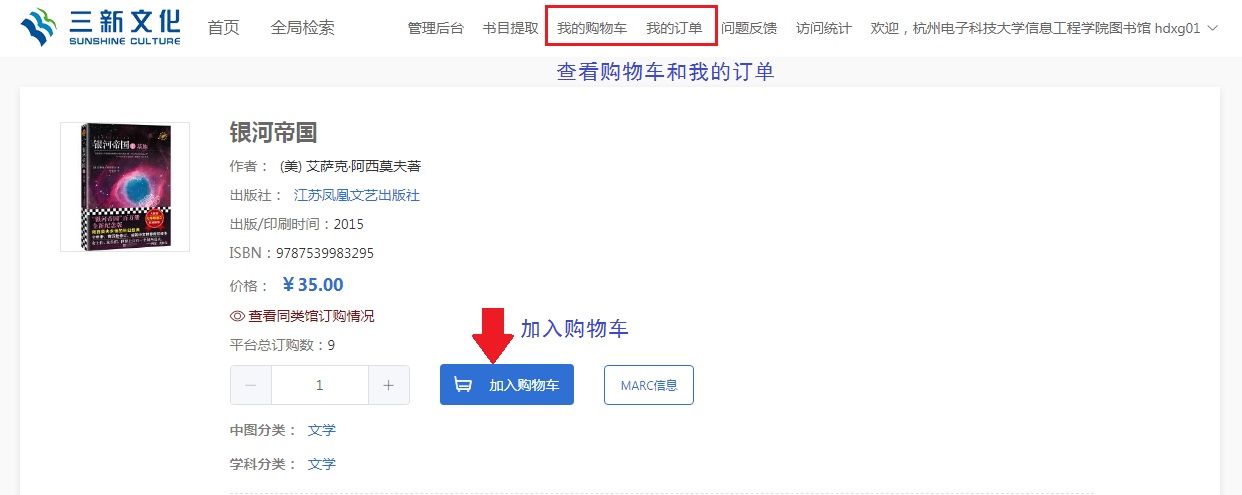Open 我的购物车 shopping cart page

pyautogui.click(x=592, y=28)
